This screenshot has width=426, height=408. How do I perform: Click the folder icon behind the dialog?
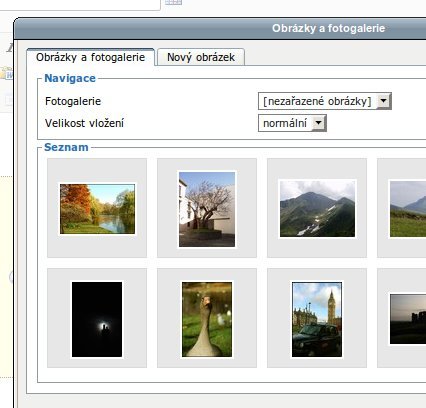click(x=6, y=73)
